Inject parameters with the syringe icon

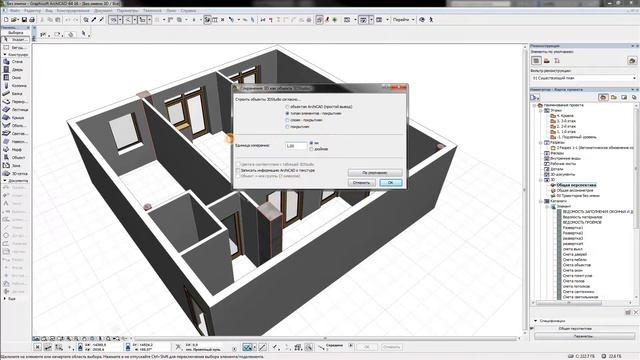(102, 20)
